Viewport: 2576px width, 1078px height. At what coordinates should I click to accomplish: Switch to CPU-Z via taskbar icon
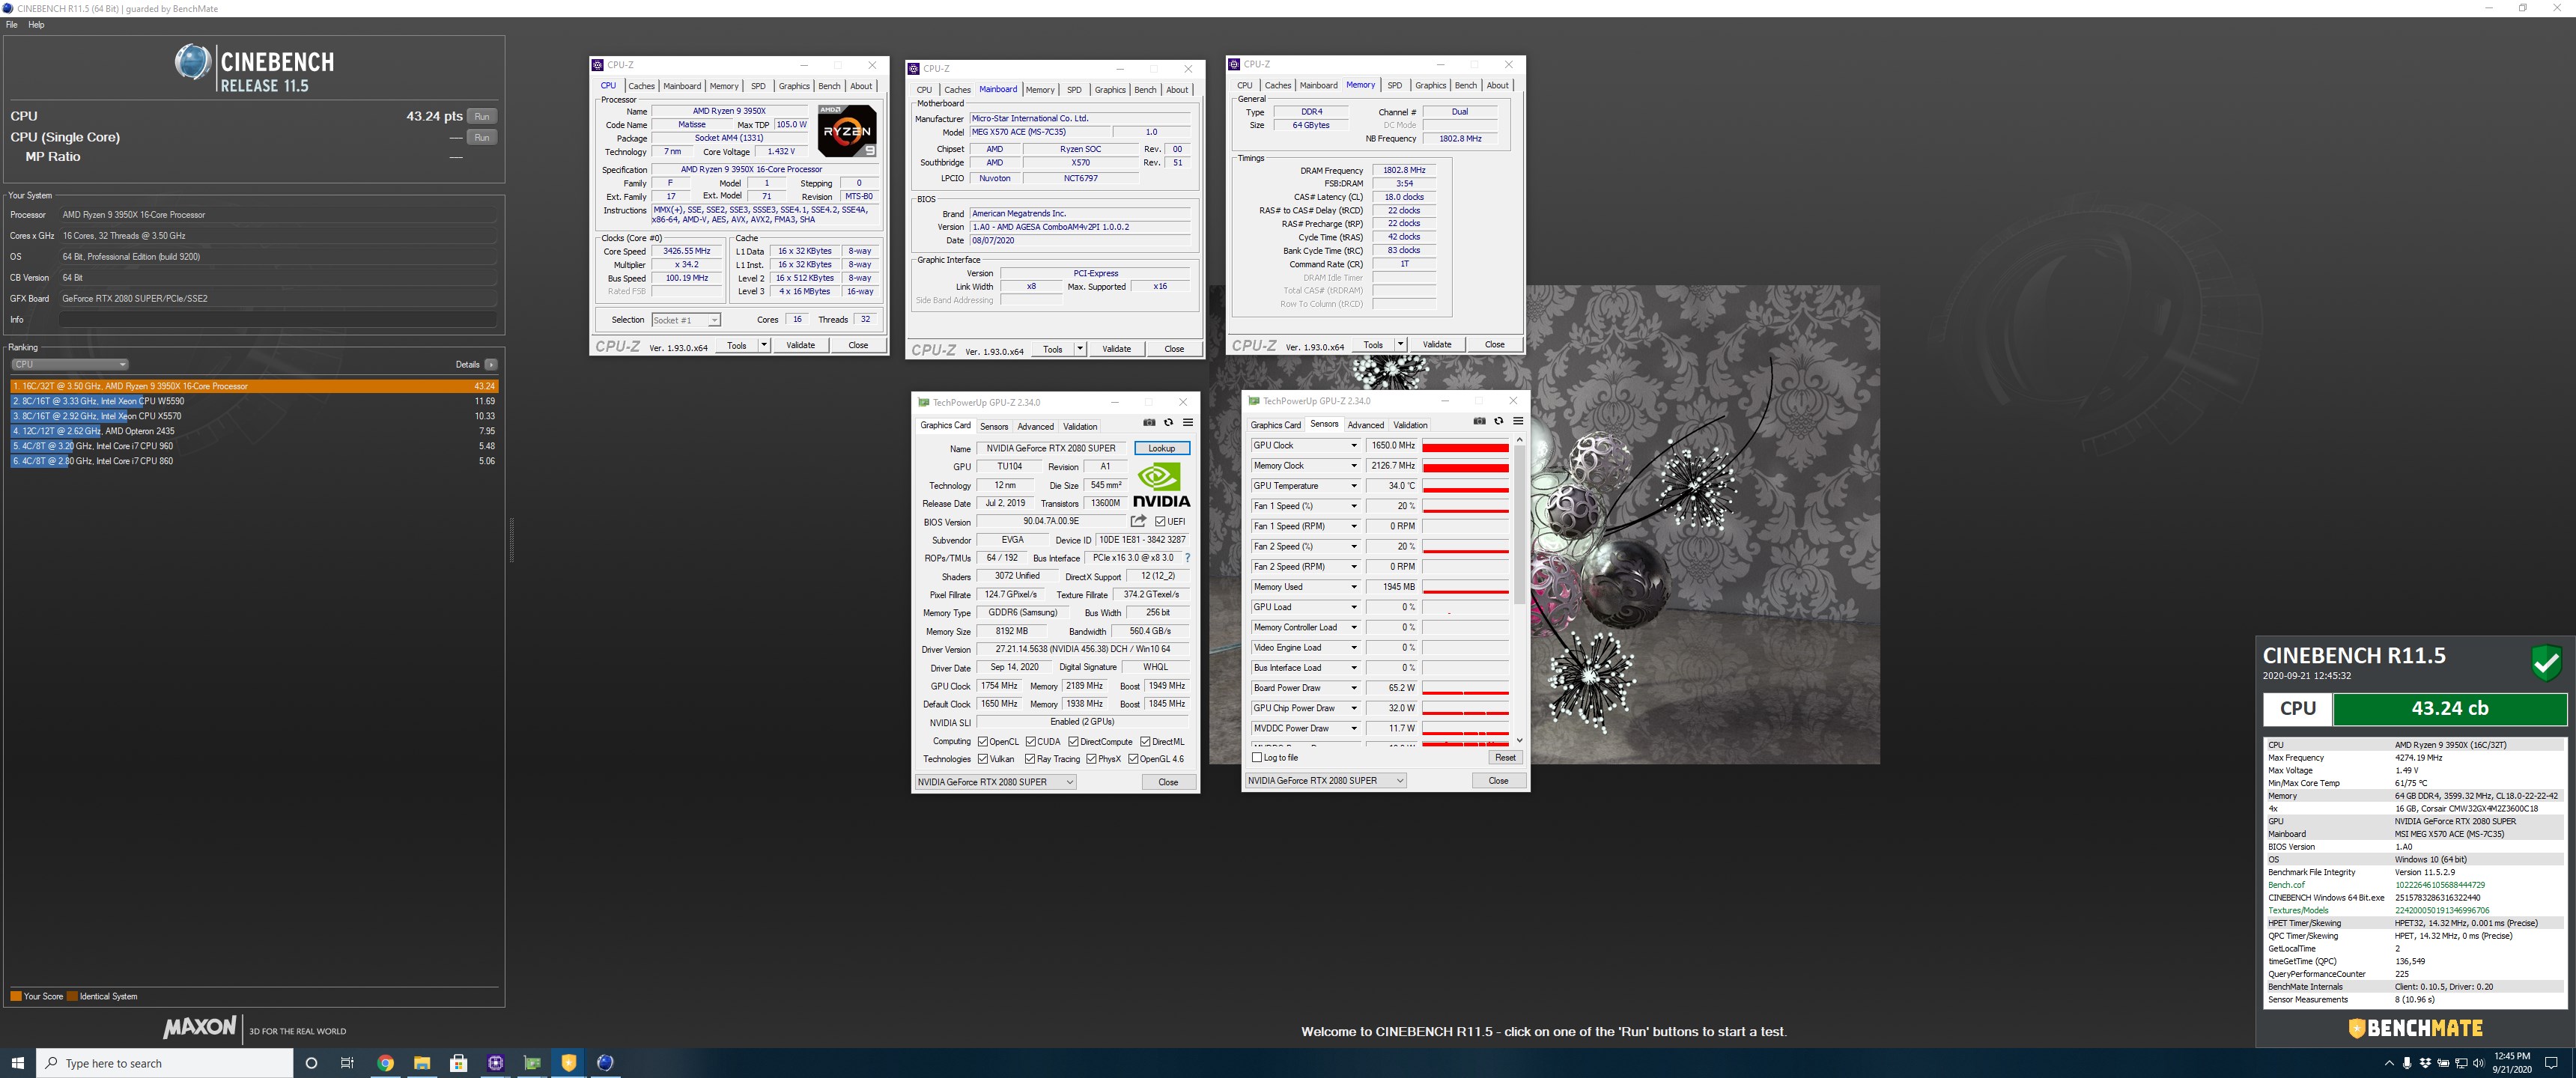coord(496,1063)
